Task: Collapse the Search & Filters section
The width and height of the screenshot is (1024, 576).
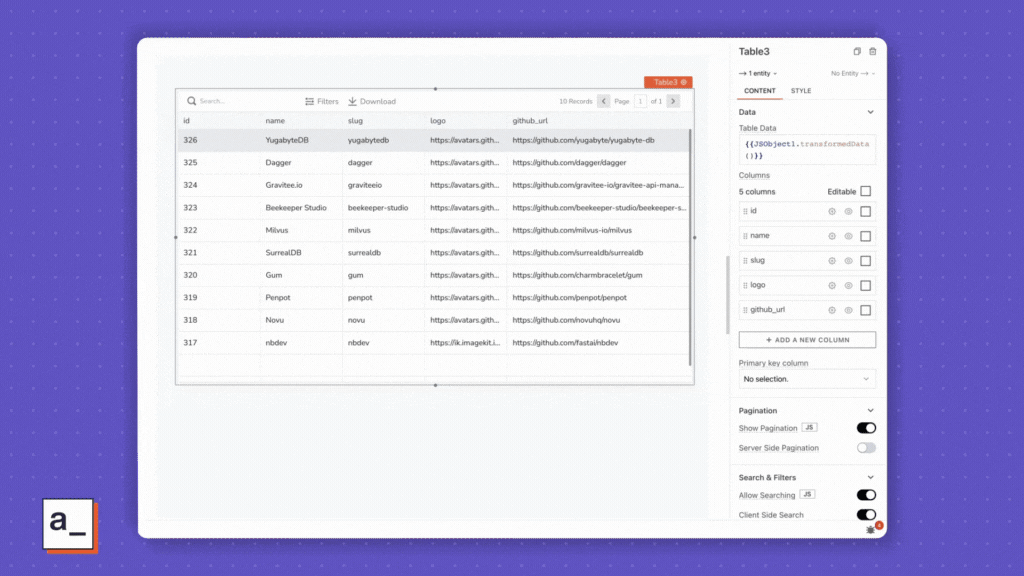Action: (871, 477)
